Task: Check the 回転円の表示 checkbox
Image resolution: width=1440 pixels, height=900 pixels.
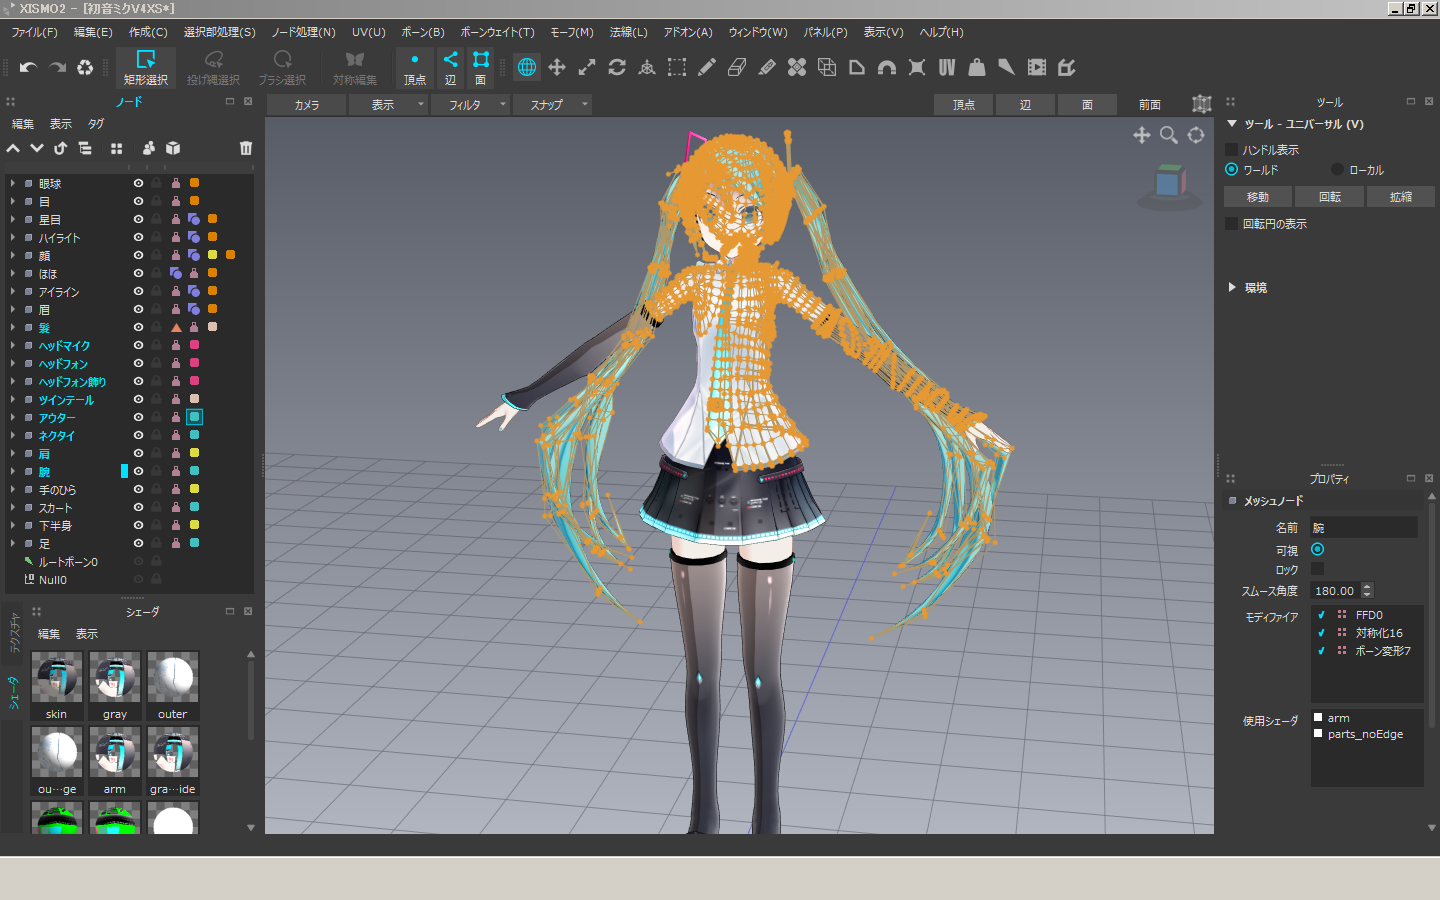Action: pos(1232,223)
